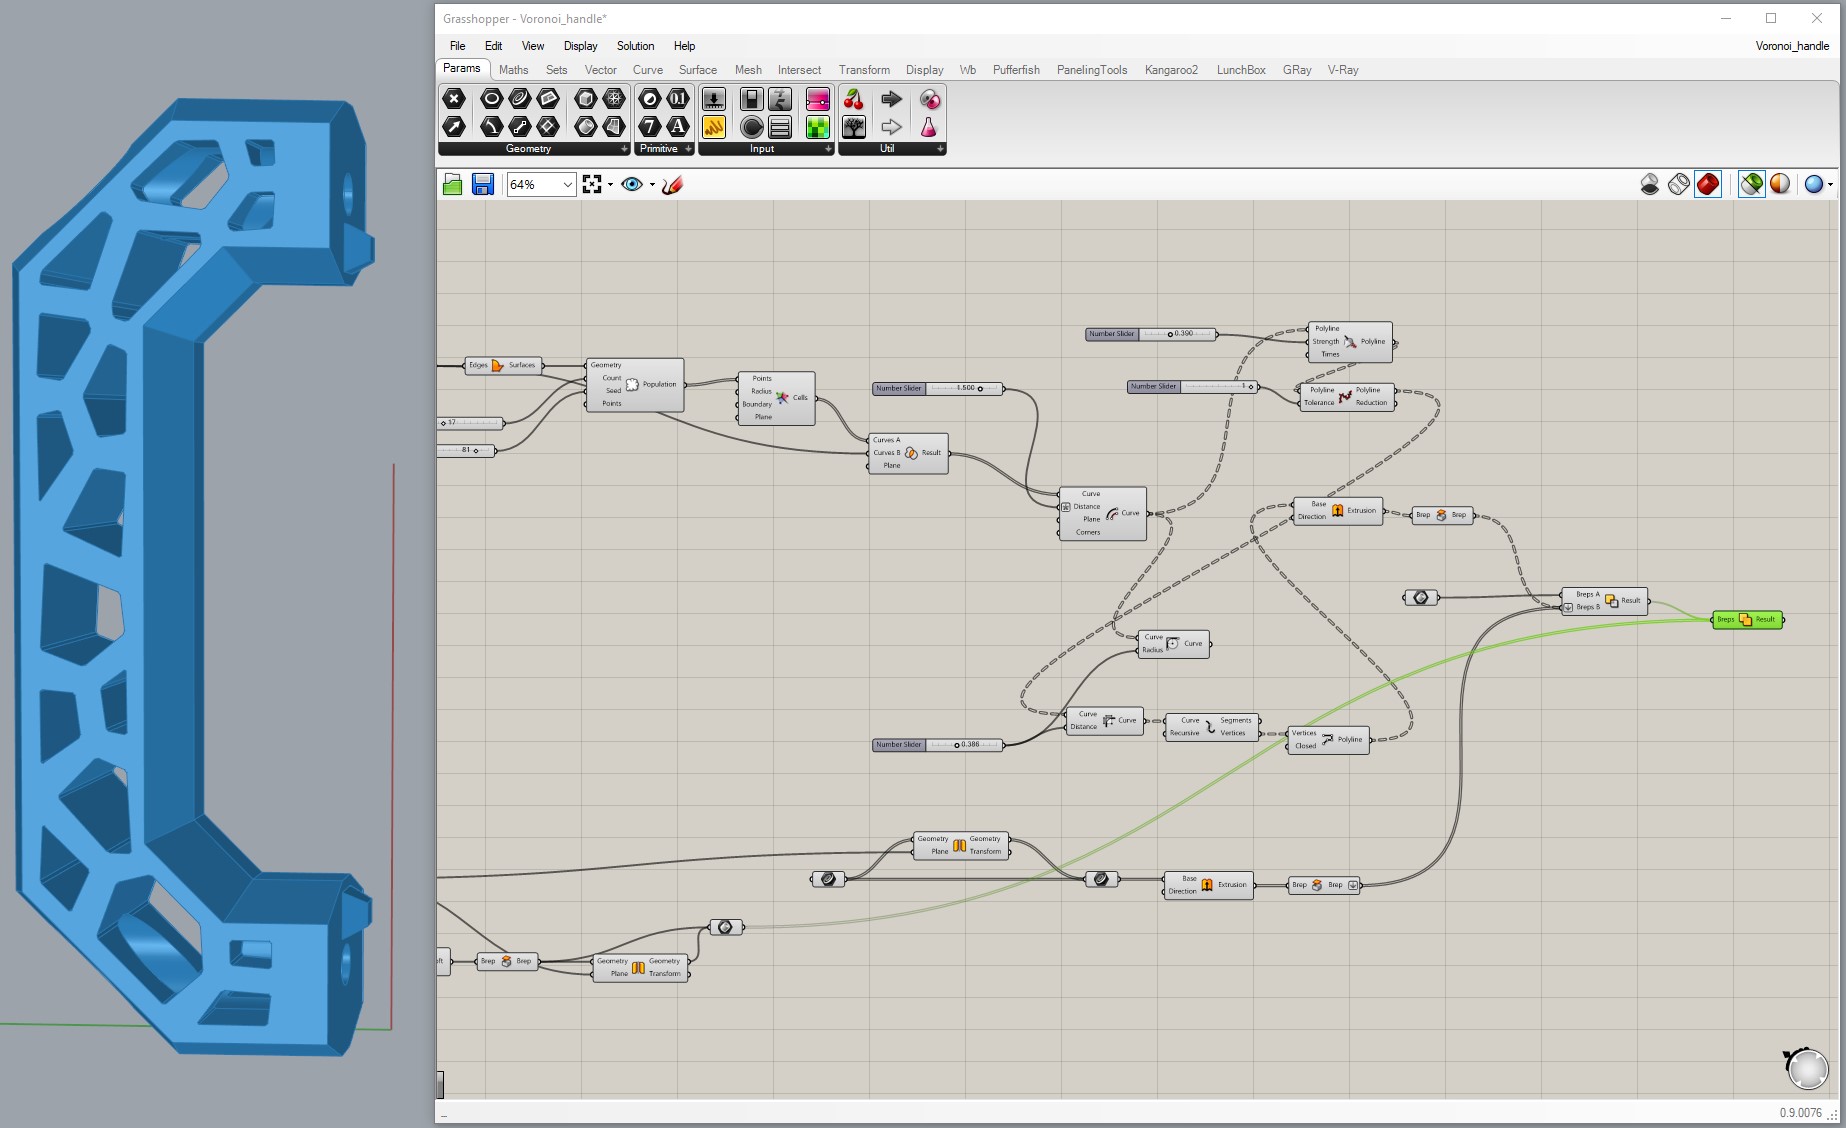
Task: Pick the green checkered input icon
Action: coord(817,127)
